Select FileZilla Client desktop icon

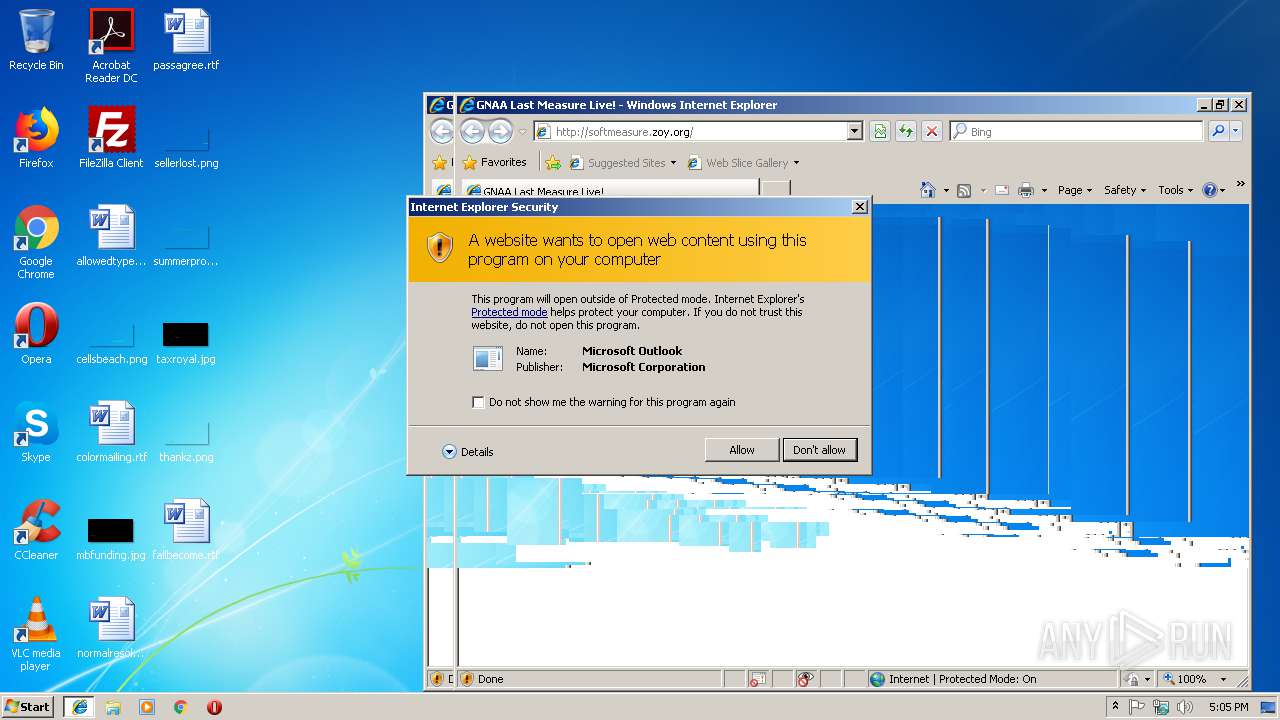(111, 138)
